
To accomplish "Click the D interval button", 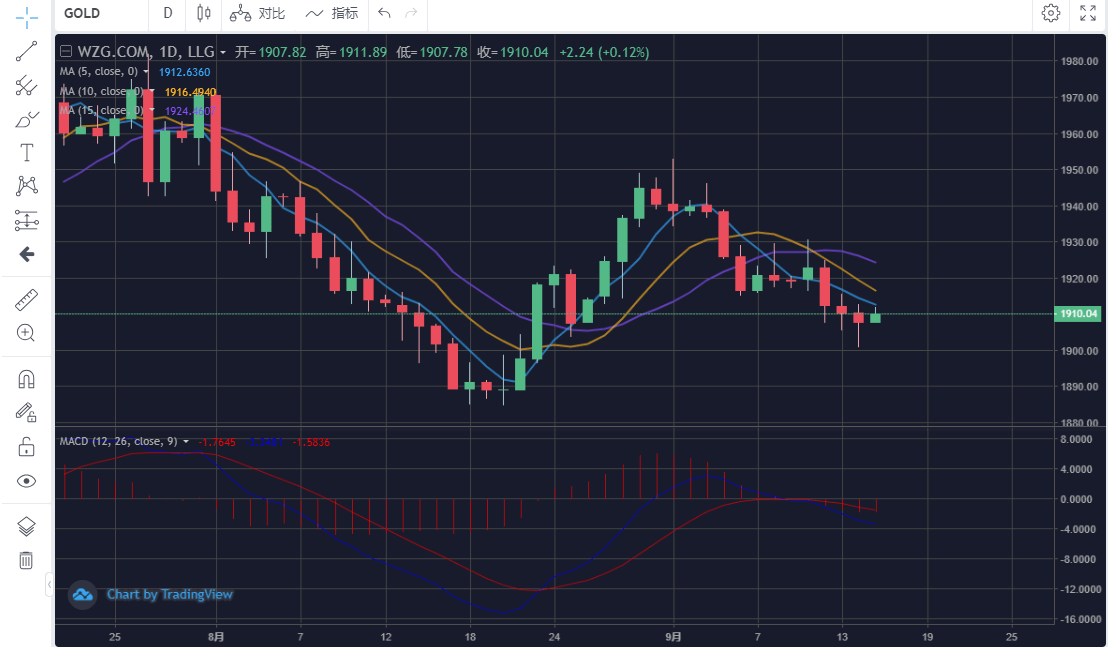I will click(x=168, y=13).
